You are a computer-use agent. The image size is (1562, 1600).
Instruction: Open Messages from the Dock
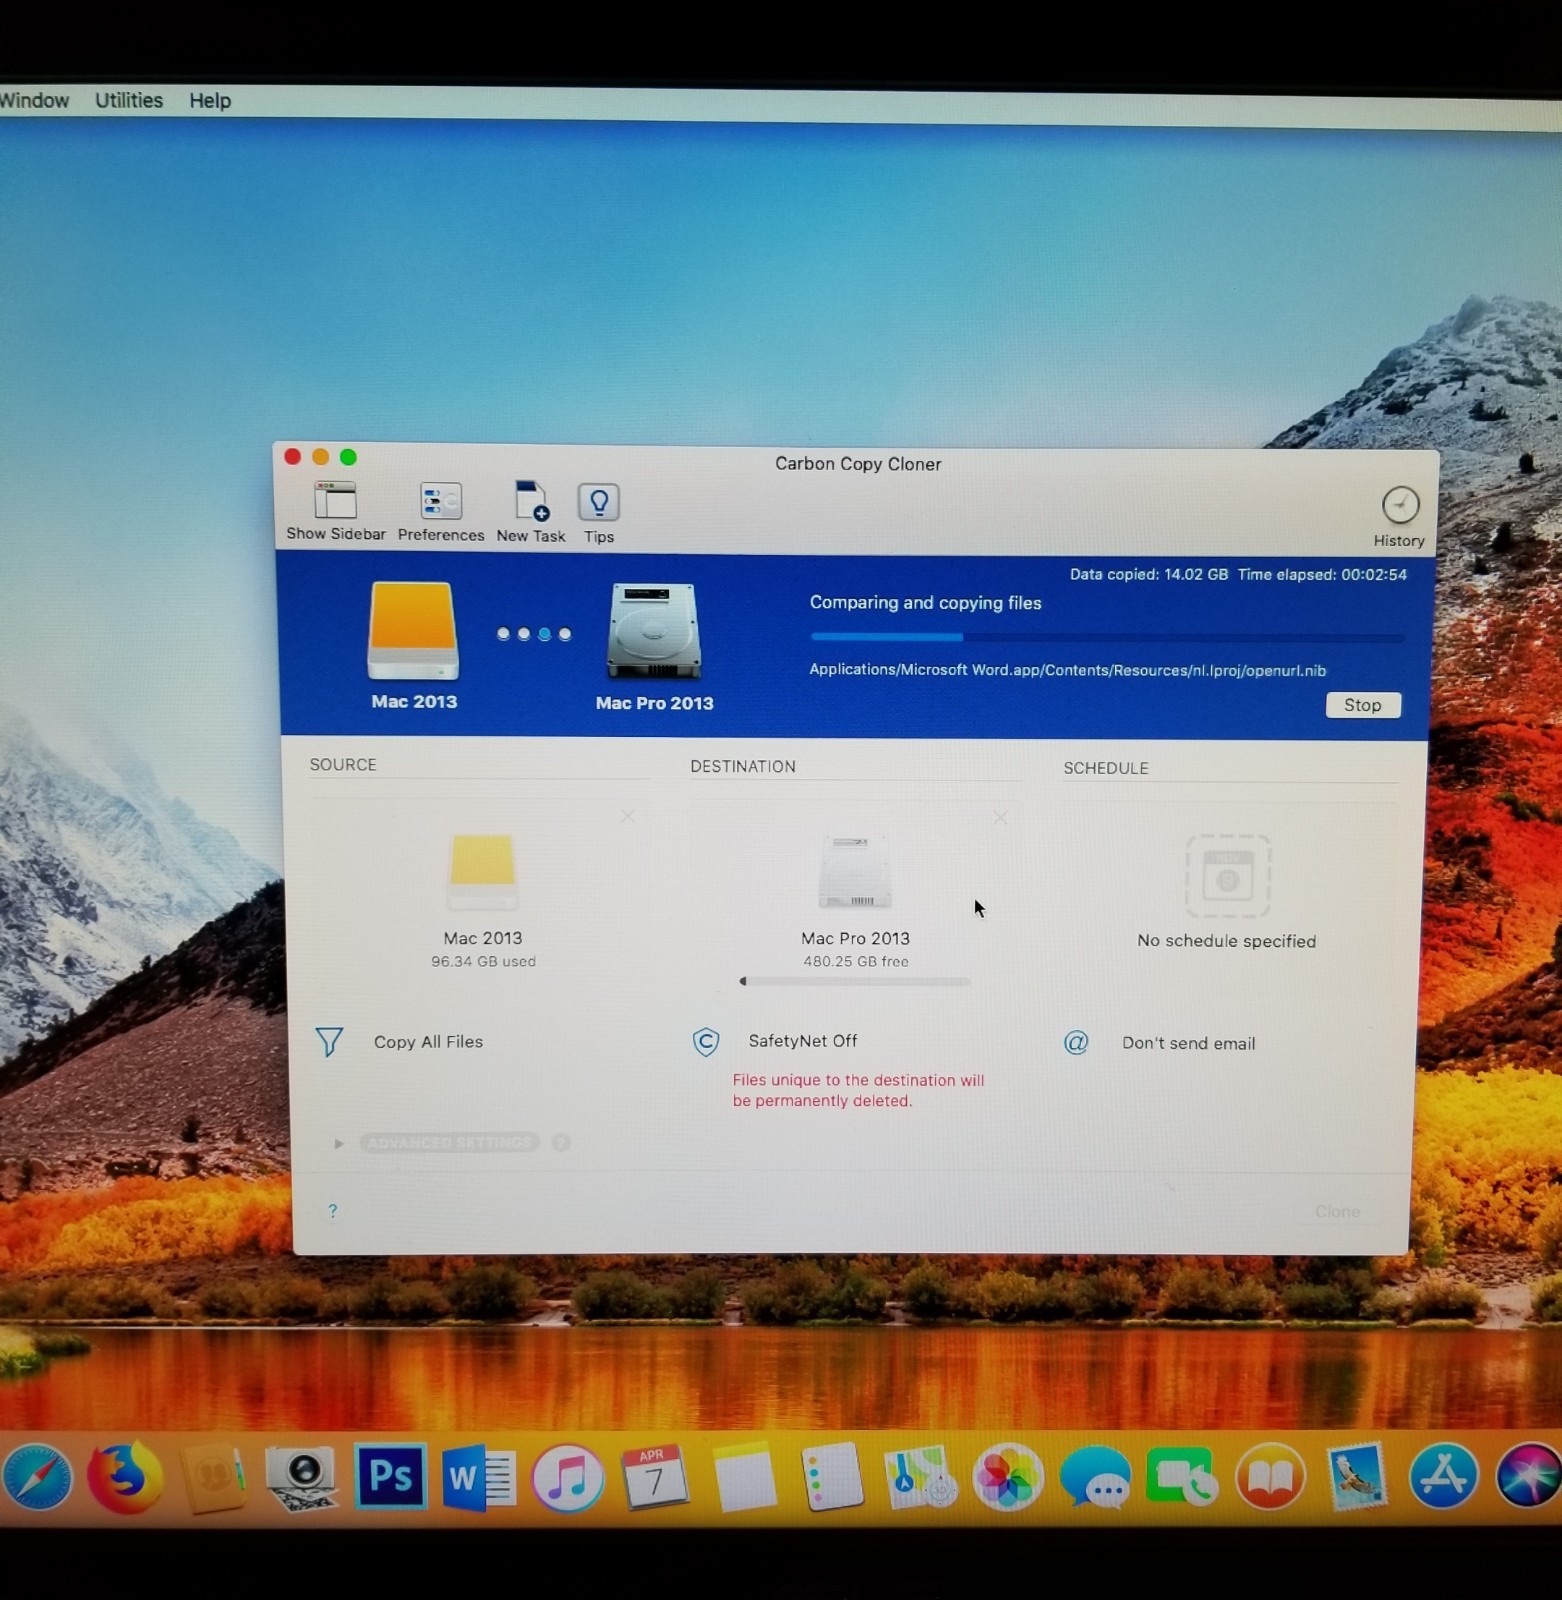(1096, 1477)
